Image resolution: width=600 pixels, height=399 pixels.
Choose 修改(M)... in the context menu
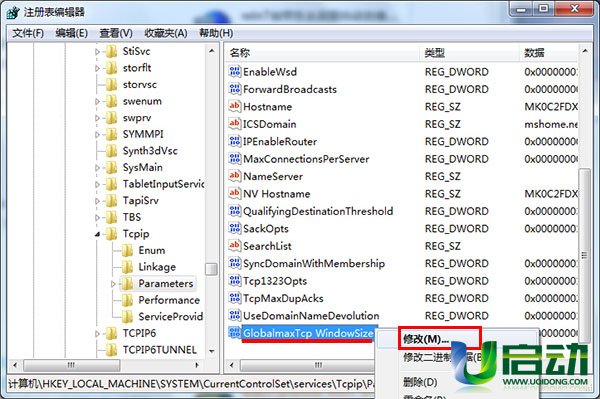(x=426, y=339)
